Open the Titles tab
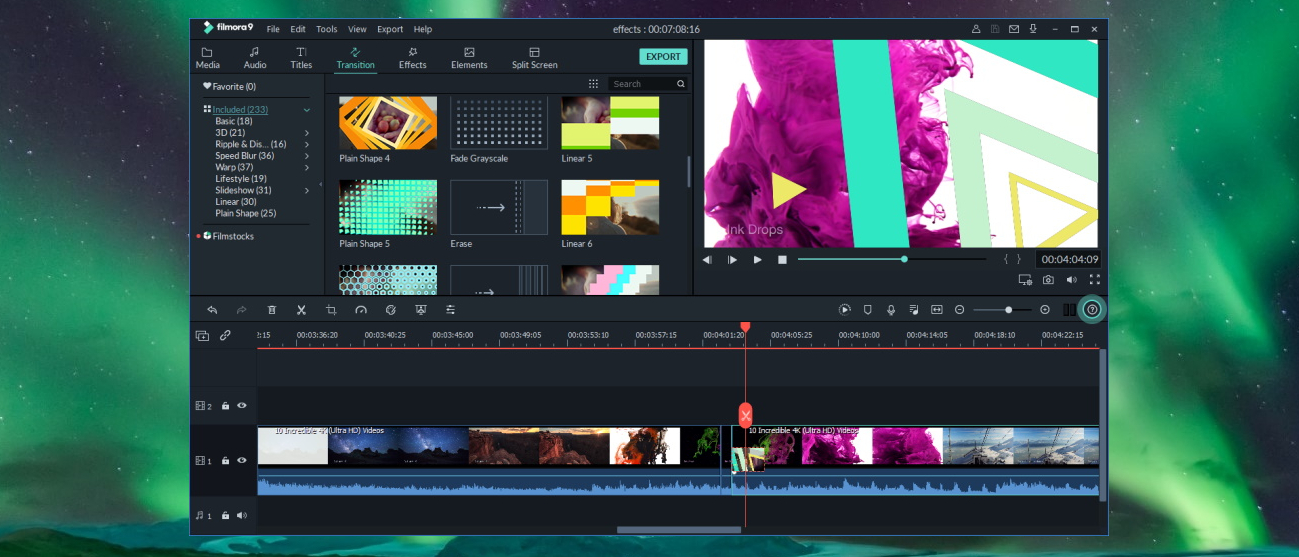 point(301,58)
